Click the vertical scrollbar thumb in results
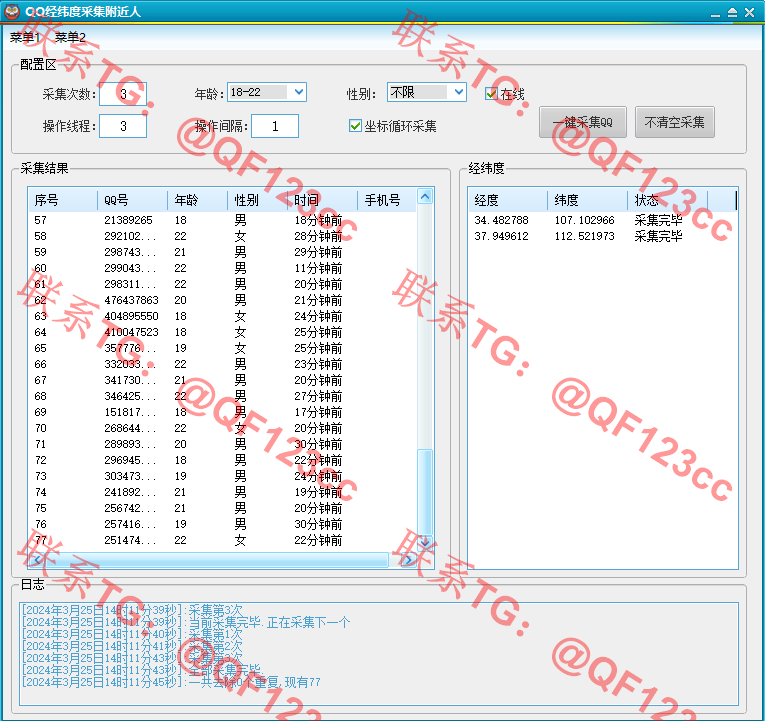Screen dimensions: 765x721 [425, 490]
